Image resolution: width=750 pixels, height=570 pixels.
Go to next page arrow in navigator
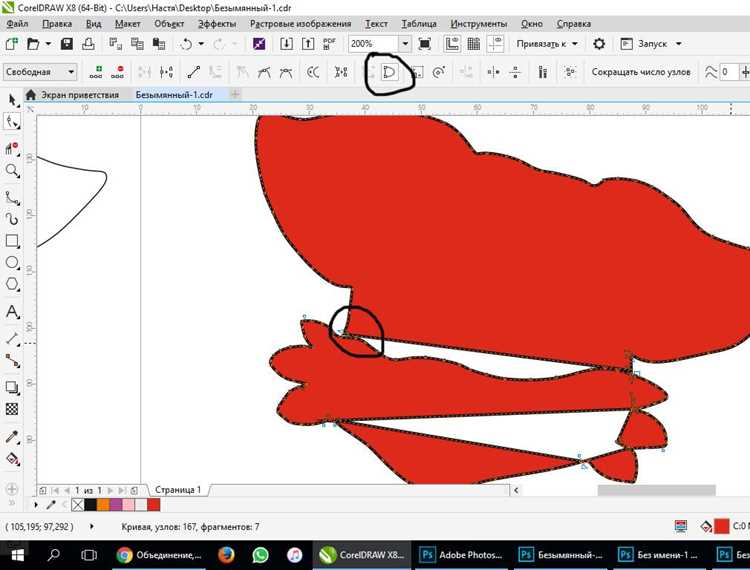point(110,491)
